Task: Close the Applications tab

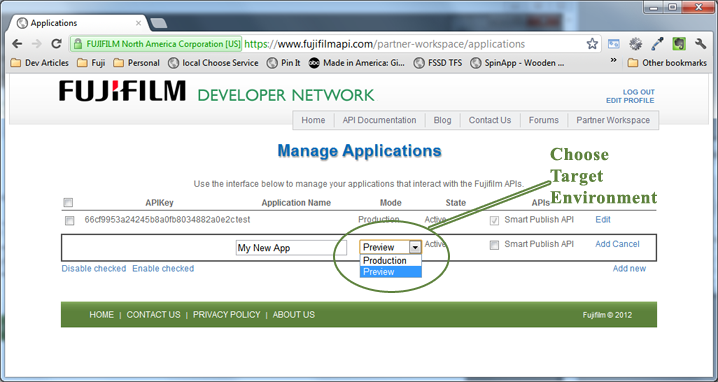Action: pyautogui.click(x=138, y=23)
